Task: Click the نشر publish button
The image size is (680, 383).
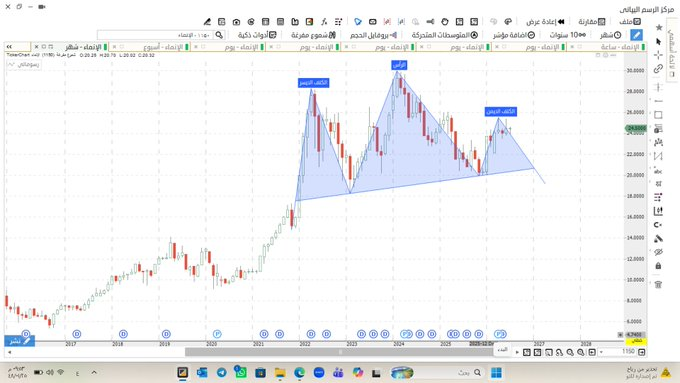Action: (x=20, y=341)
